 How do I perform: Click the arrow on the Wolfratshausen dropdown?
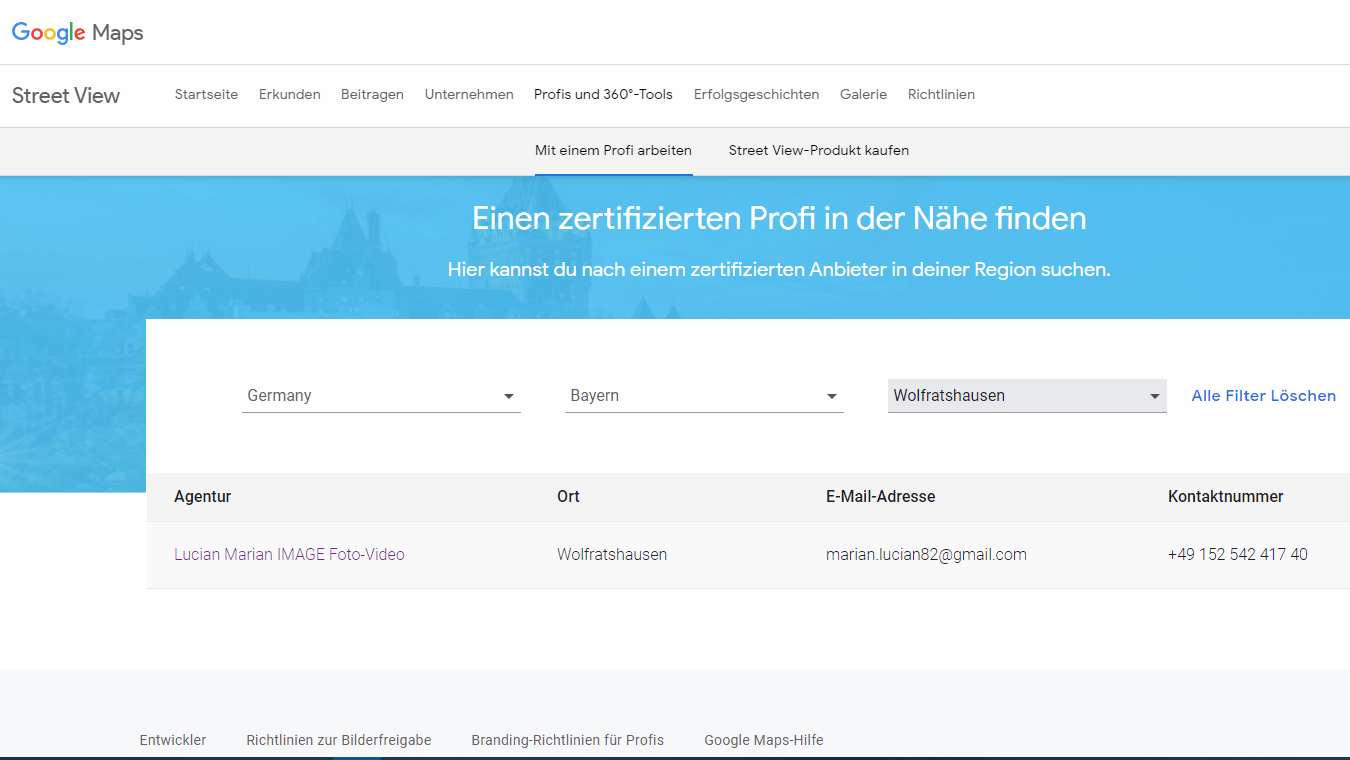pyautogui.click(x=1155, y=397)
